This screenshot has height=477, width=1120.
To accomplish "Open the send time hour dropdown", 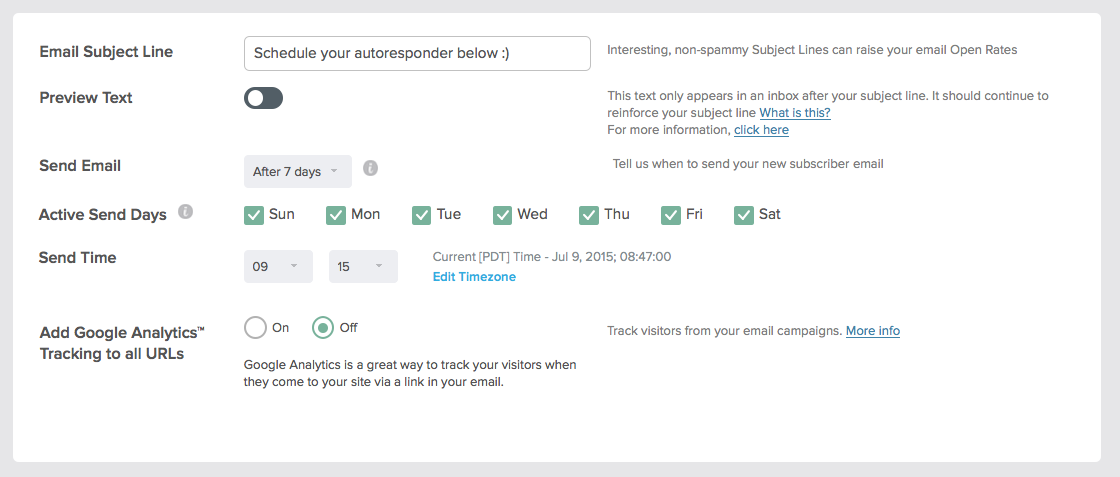I will pos(277,267).
